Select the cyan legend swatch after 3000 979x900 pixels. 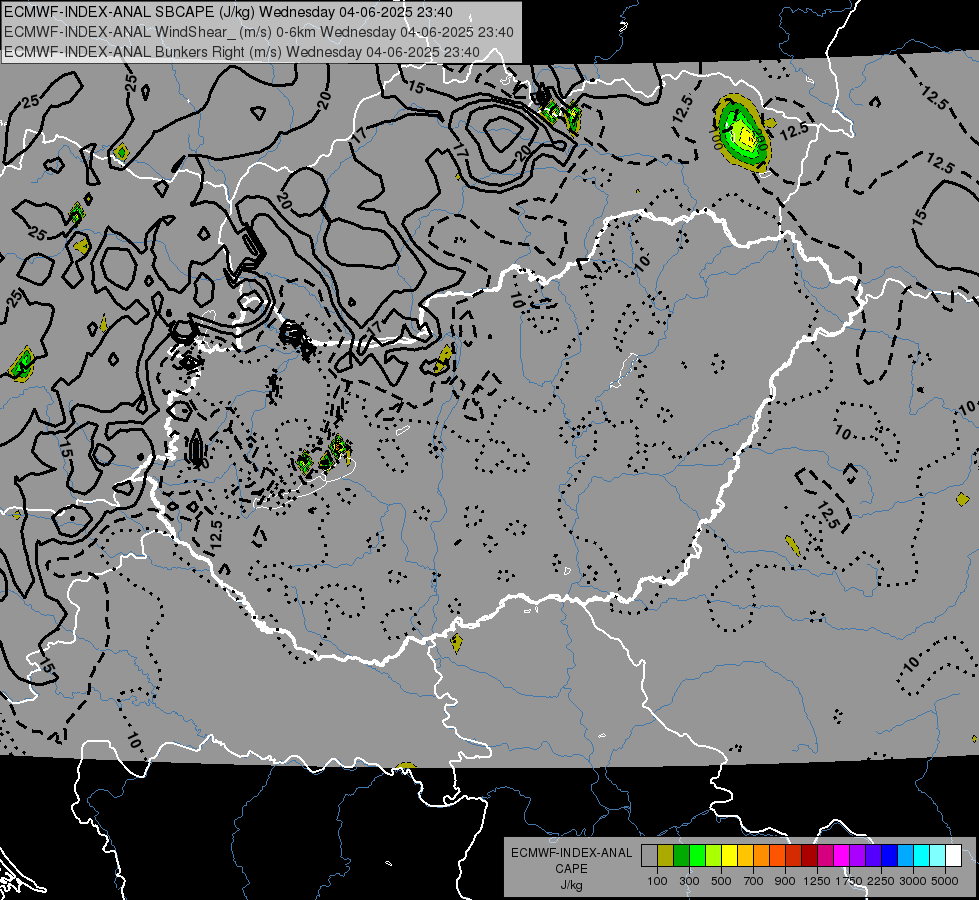922,856
